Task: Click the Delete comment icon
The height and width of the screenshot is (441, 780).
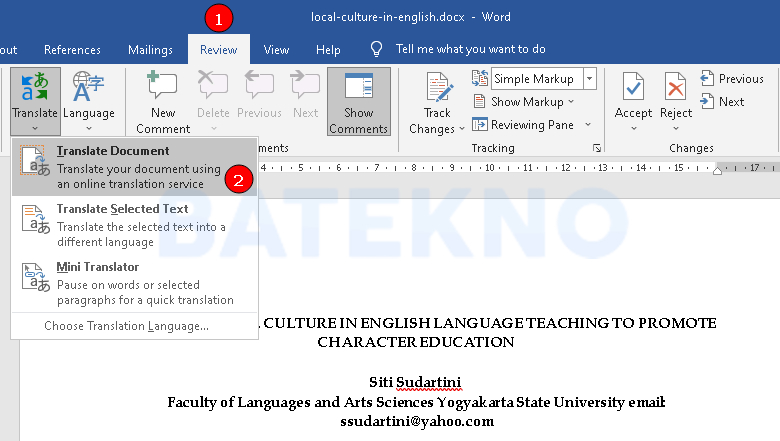Action: [x=213, y=85]
